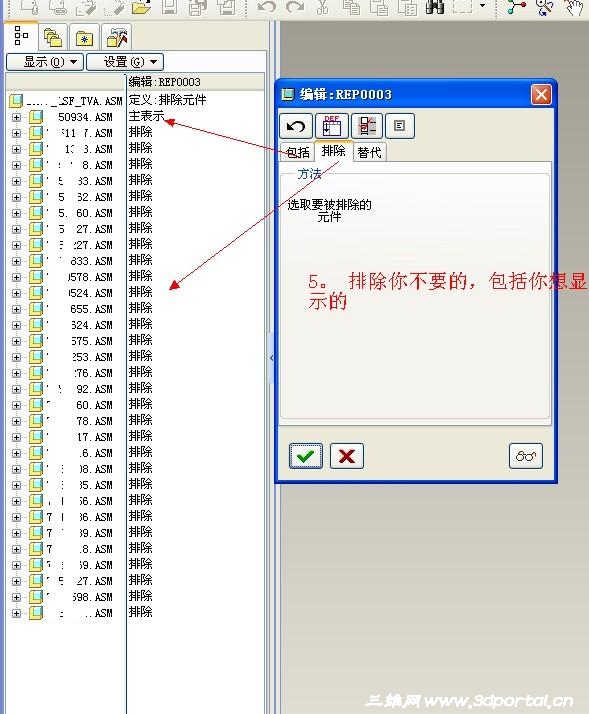Viewport: 589px width, 714px height.
Task: Click the 排除 cell in 655.ASM row
Action: (140, 308)
